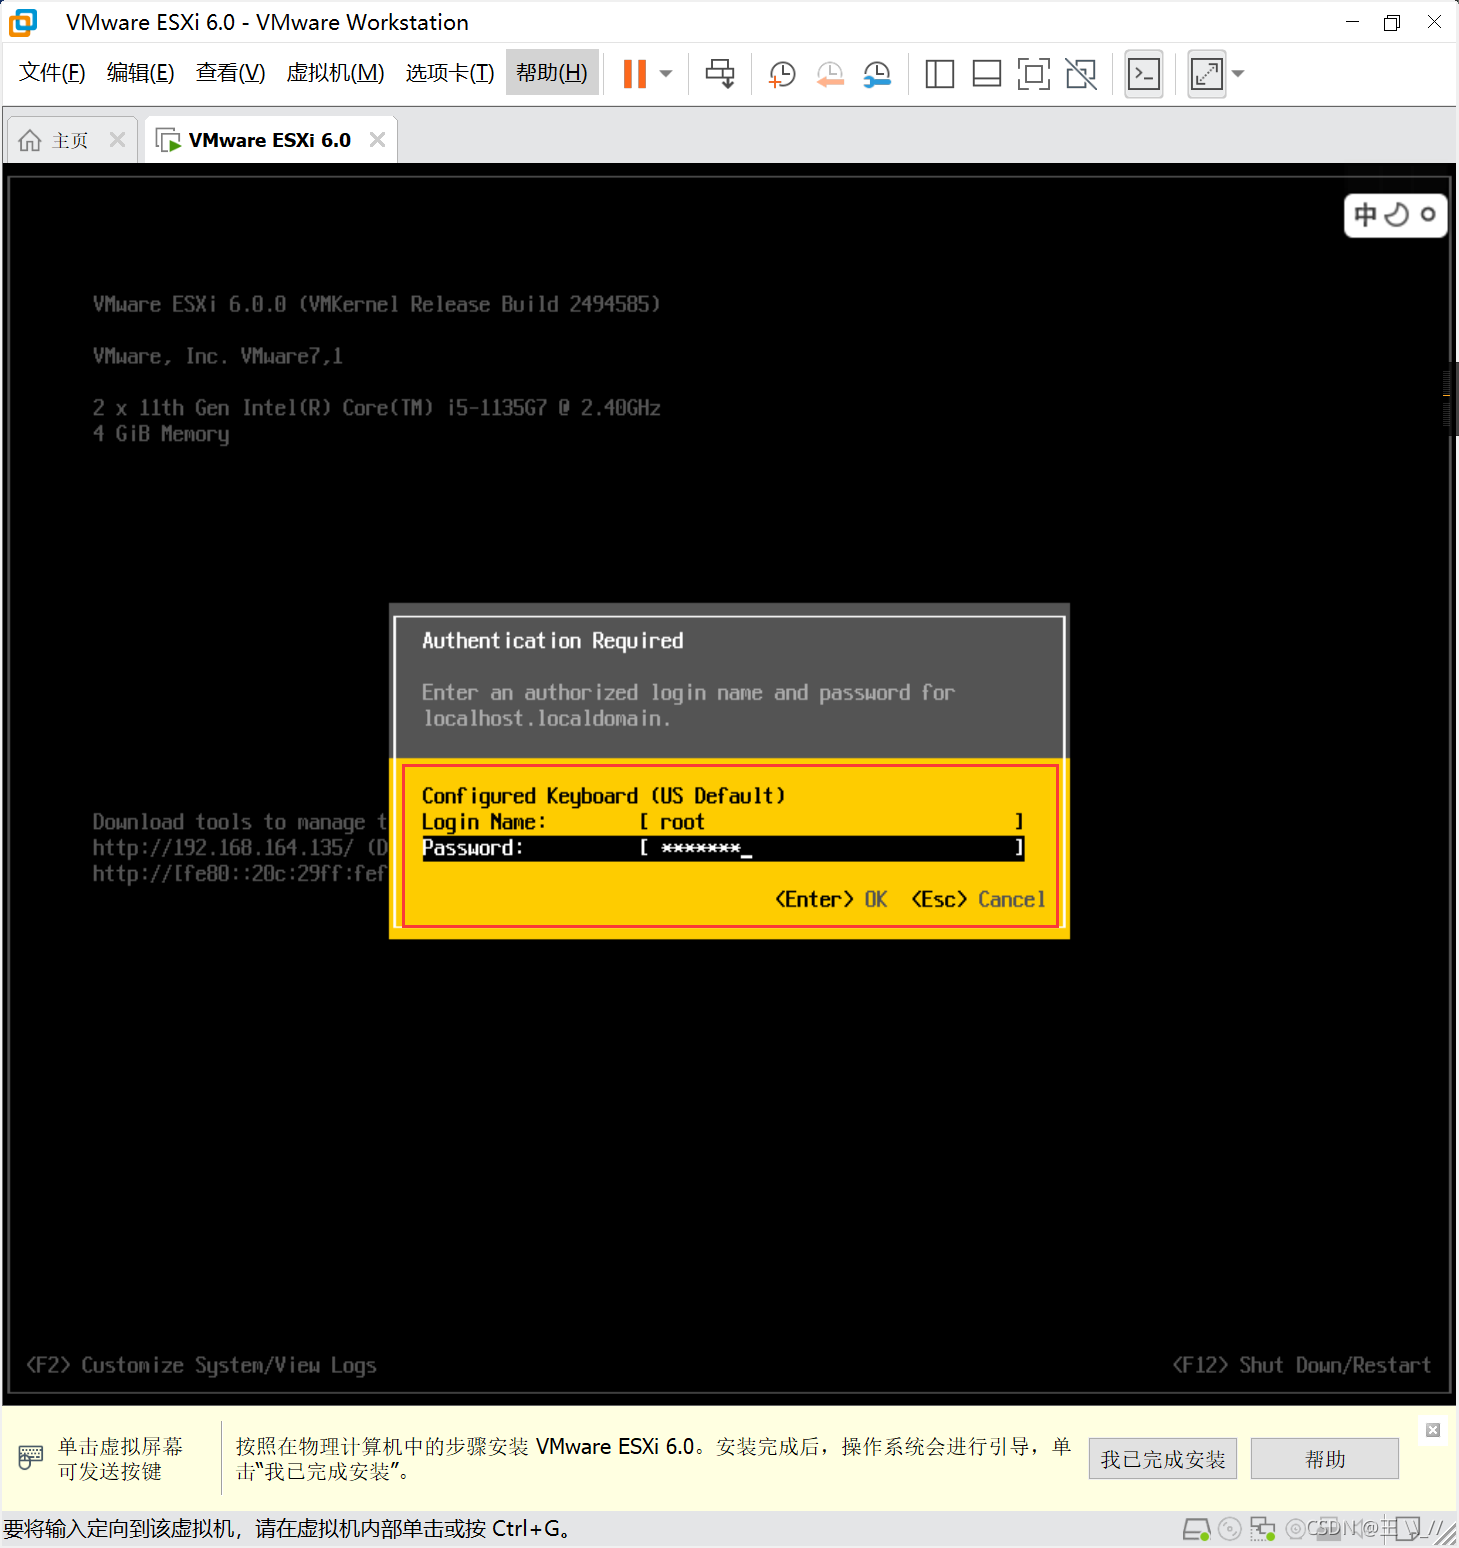Open the 帮助(H) menu
This screenshot has height=1548, width=1459.
coord(552,73)
